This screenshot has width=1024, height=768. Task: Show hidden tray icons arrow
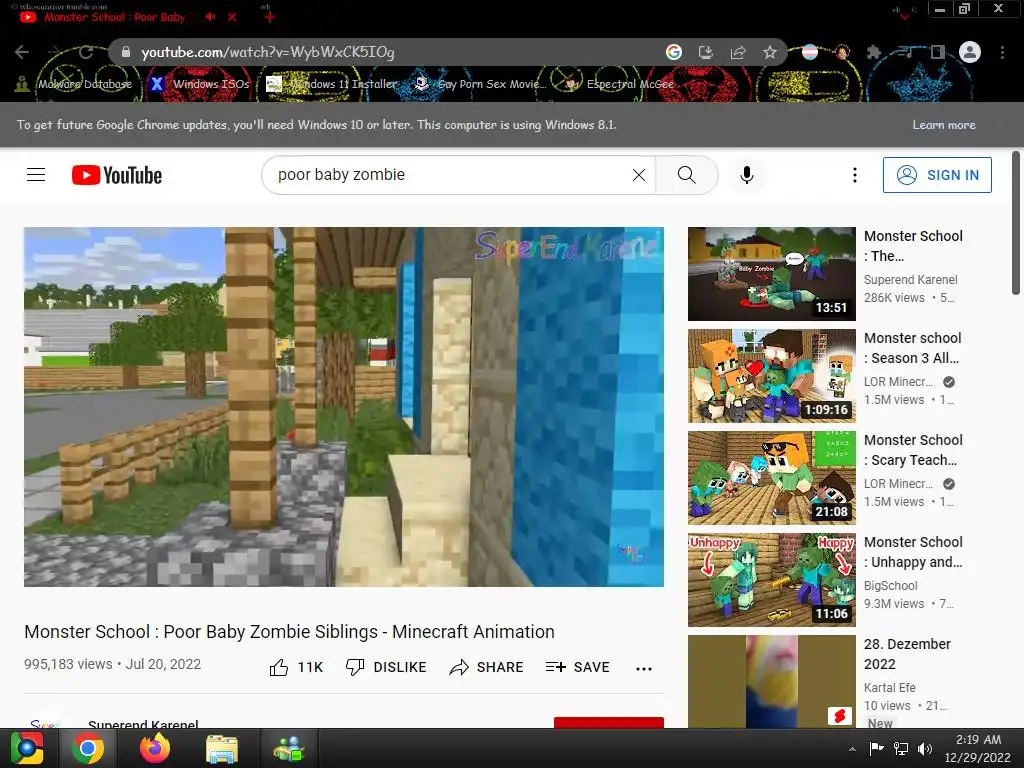pos(852,749)
